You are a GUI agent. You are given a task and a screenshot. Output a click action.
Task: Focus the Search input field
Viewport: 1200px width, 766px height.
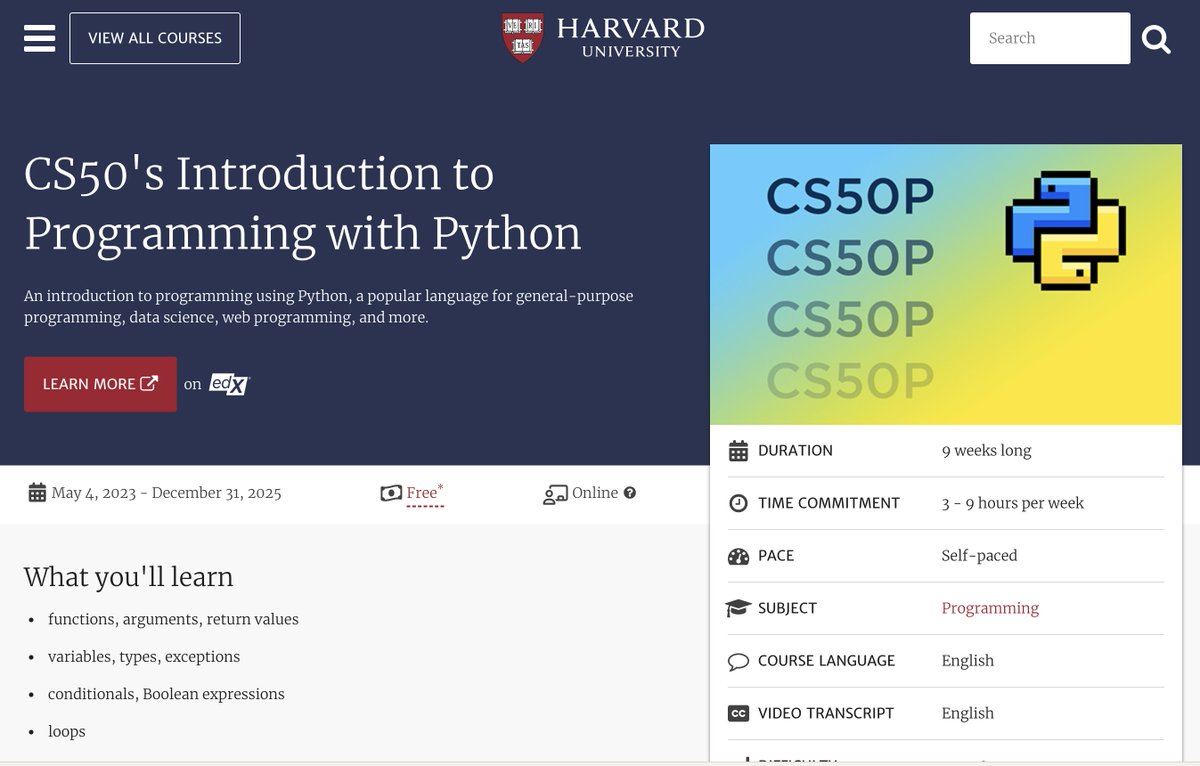click(x=1050, y=38)
